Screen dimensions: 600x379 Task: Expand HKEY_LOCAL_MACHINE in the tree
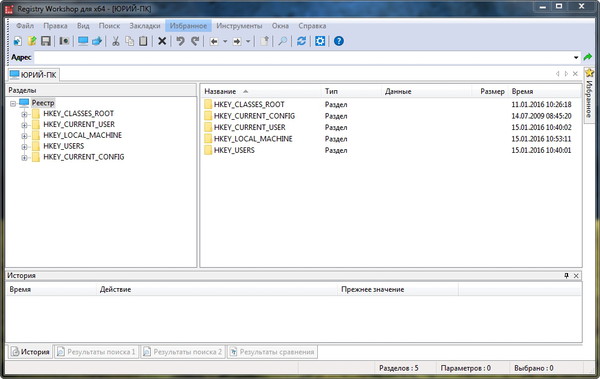[x=24, y=136]
